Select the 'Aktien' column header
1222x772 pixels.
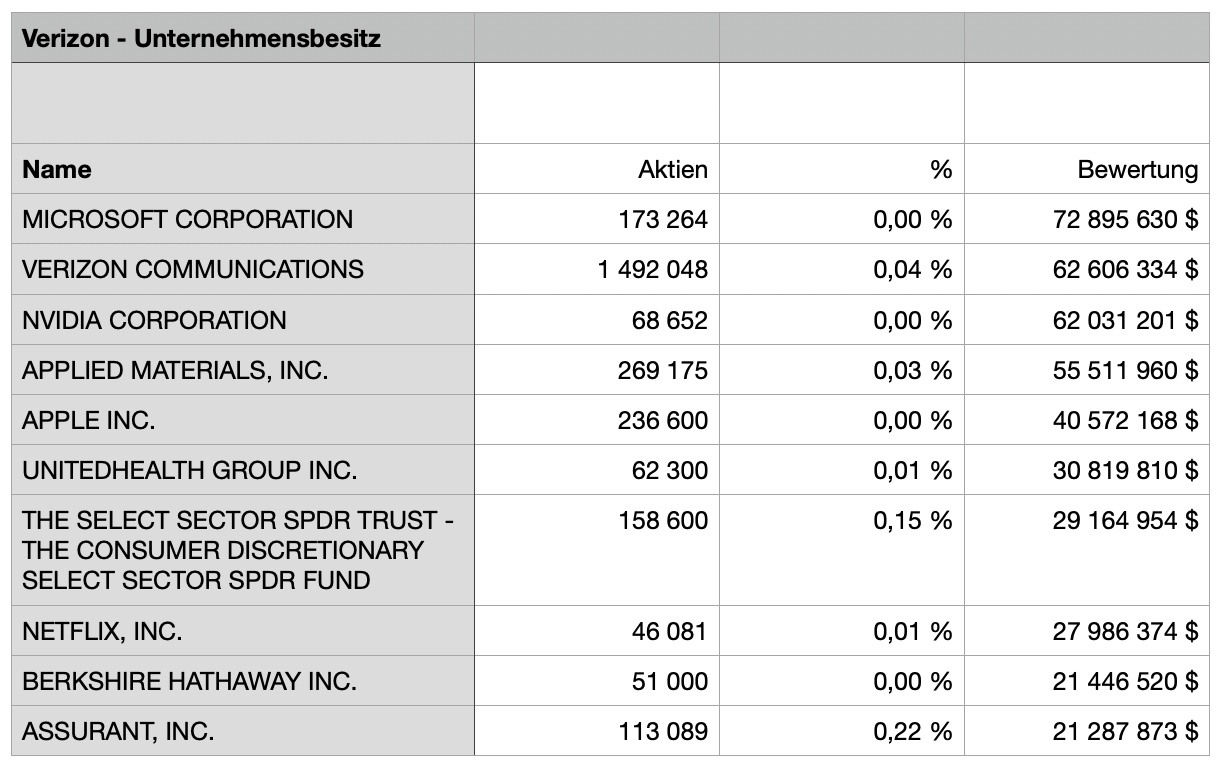(672, 170)
